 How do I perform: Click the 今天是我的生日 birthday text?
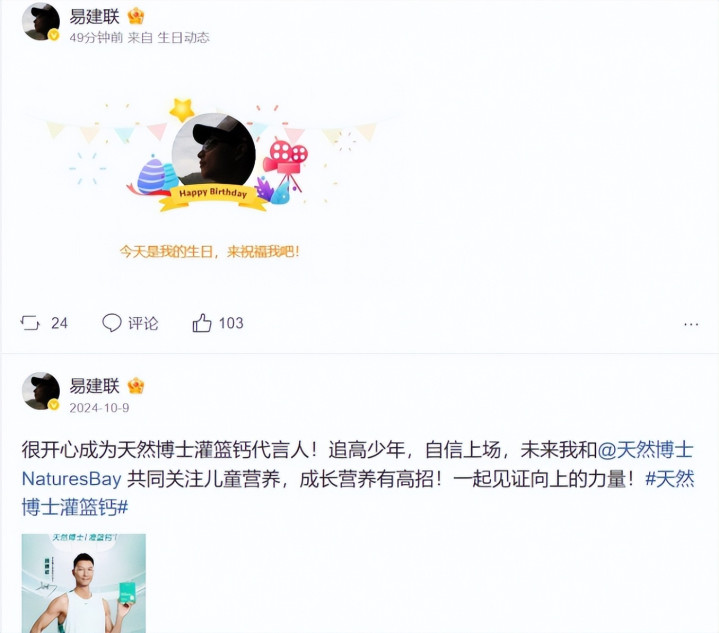[209, 251]
